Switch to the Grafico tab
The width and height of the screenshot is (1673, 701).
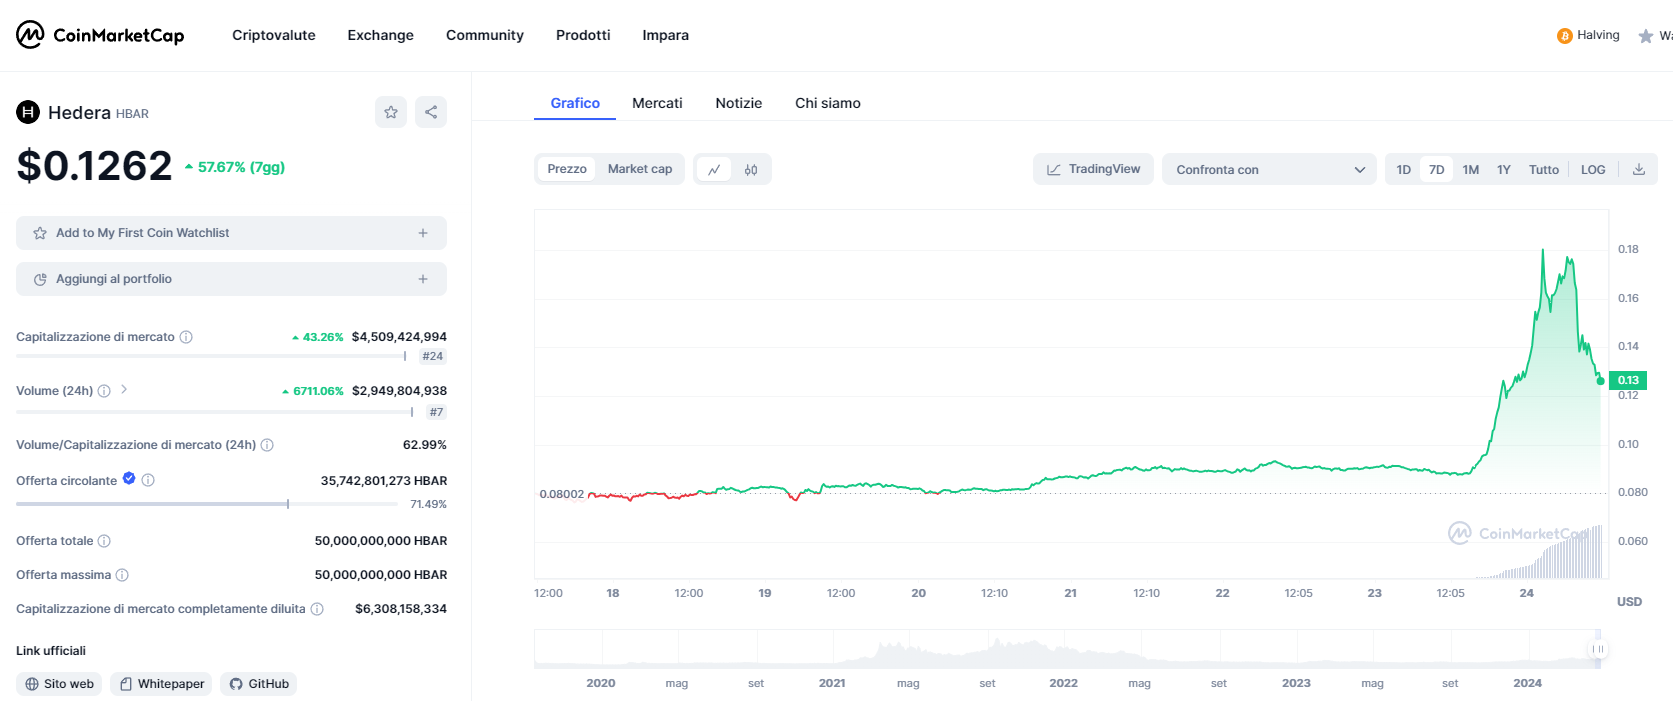coord(575,103)
